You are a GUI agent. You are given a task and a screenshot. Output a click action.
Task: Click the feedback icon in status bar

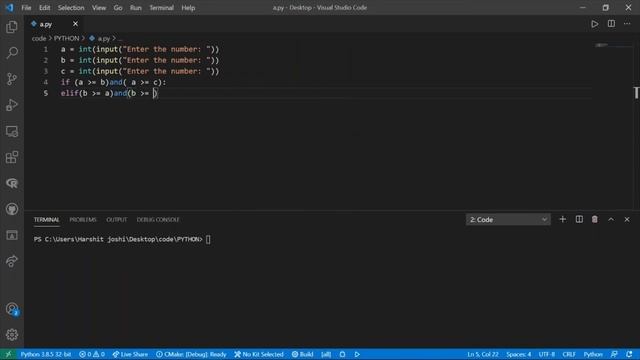coord(614,354)
